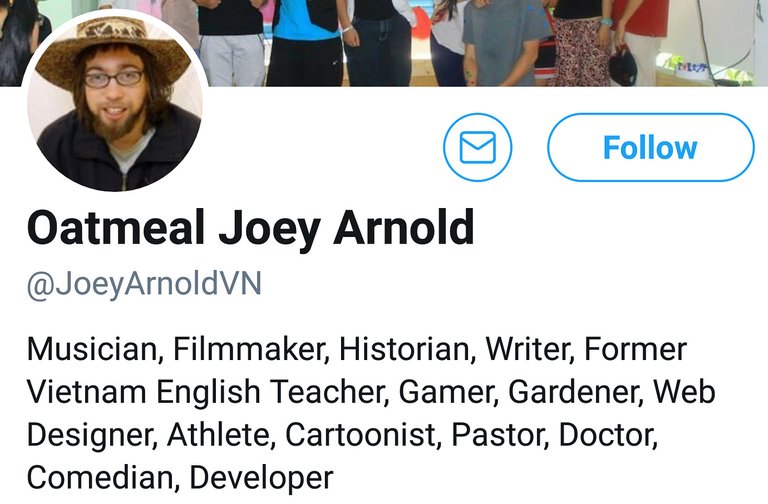
Task: Select the word Comedian in the bio
Action: pos(103,477)
